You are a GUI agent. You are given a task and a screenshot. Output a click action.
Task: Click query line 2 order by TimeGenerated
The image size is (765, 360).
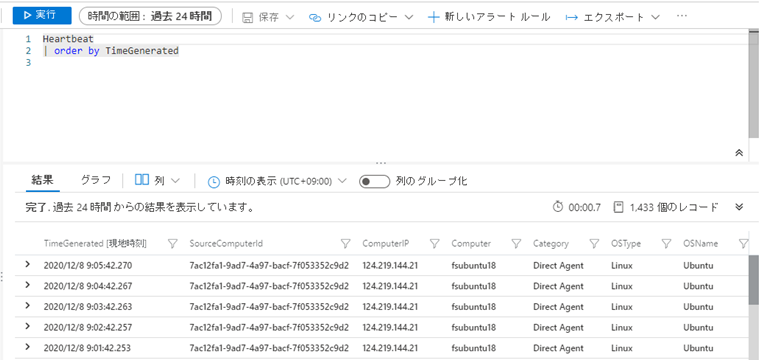[x=111, y=51]
